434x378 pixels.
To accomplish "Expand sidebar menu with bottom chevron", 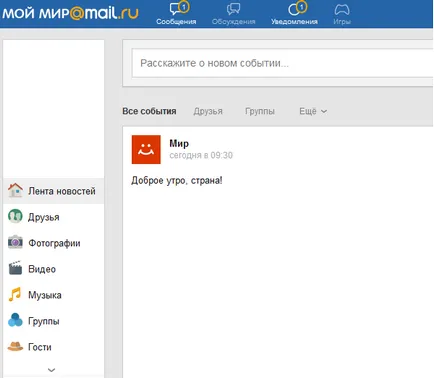I will click(x=51, y=370).
